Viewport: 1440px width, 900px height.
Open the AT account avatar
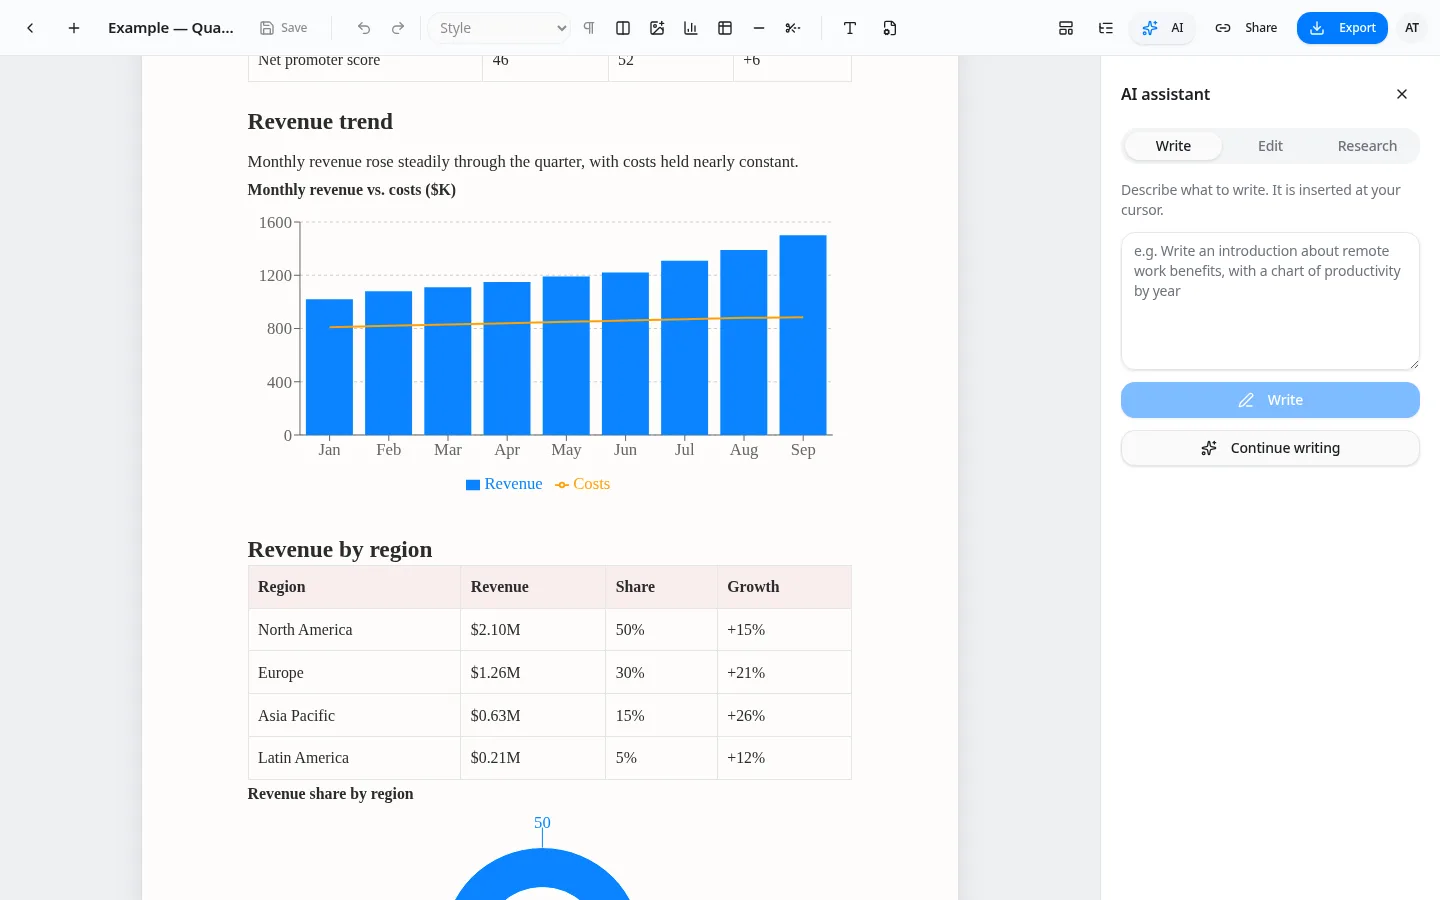pos(1412,28)
